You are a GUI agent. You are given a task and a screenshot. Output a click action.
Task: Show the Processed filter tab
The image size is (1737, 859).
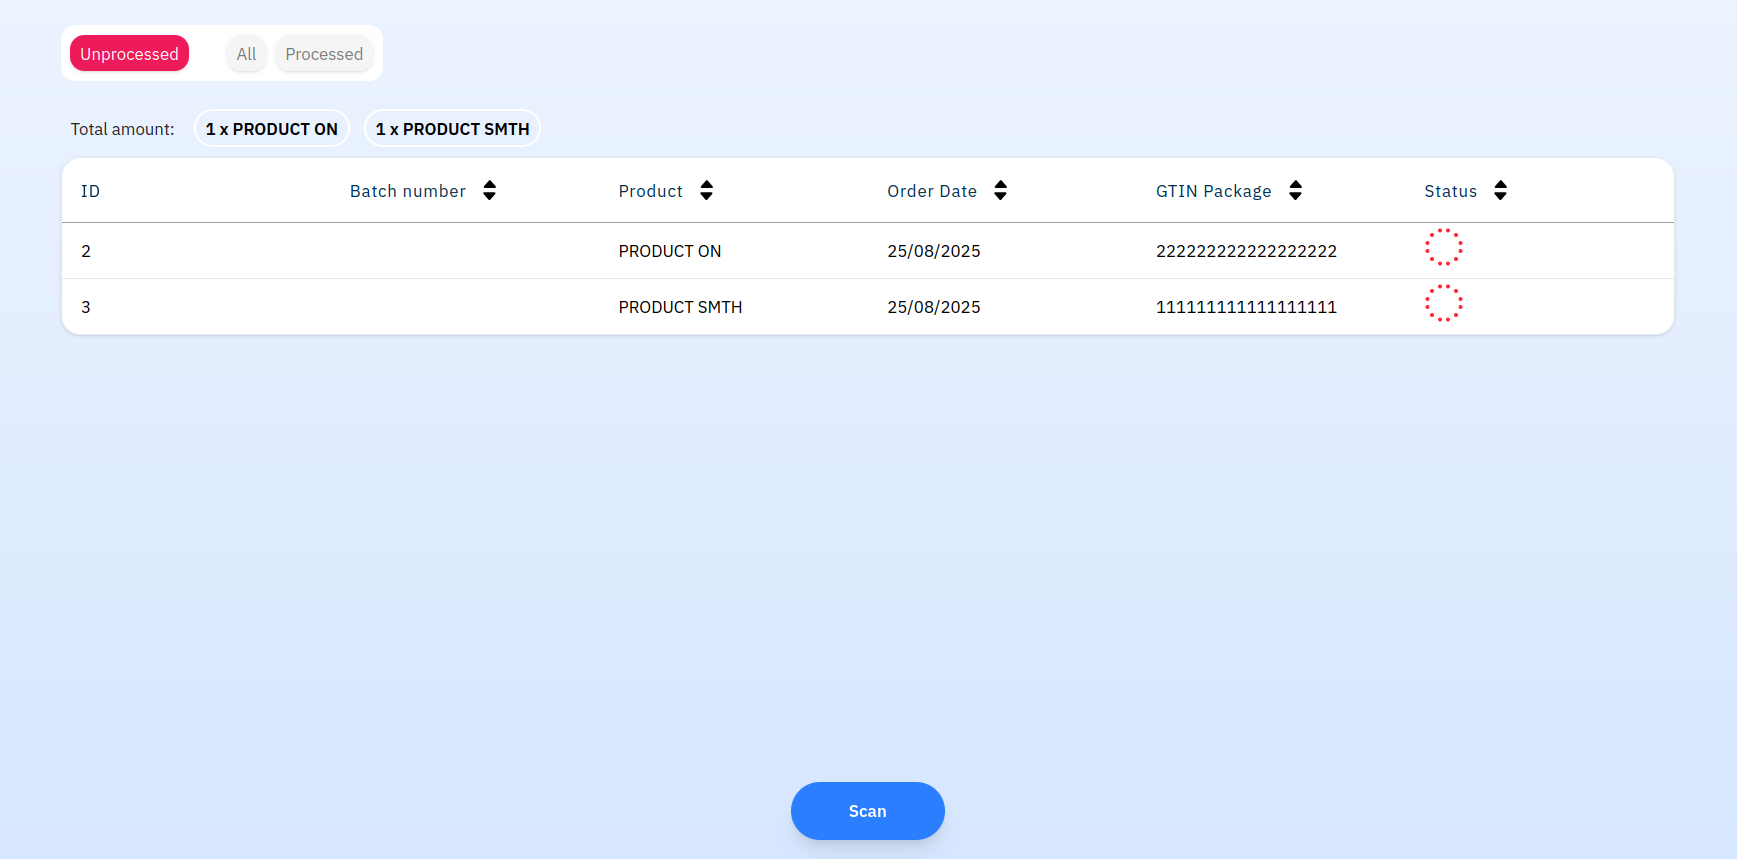[x=324, y=54]
